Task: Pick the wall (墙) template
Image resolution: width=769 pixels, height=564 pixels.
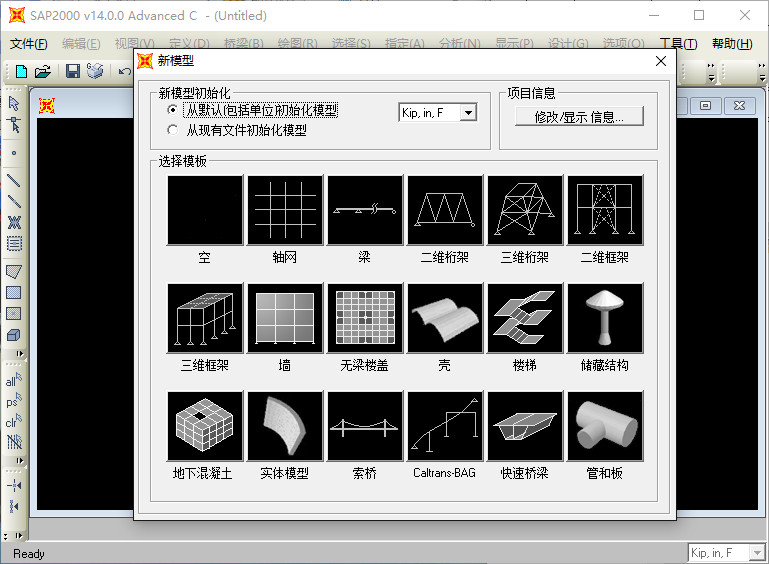Action: (x=285, y=318)
